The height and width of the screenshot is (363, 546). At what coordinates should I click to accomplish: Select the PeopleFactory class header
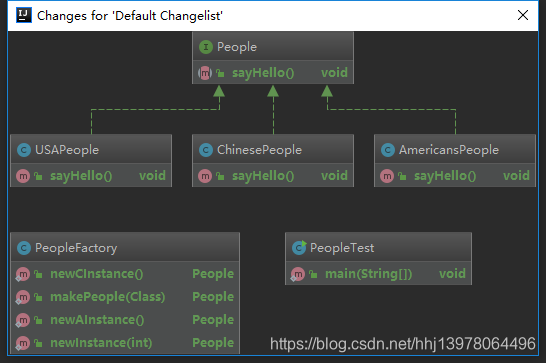coord(125,247)
